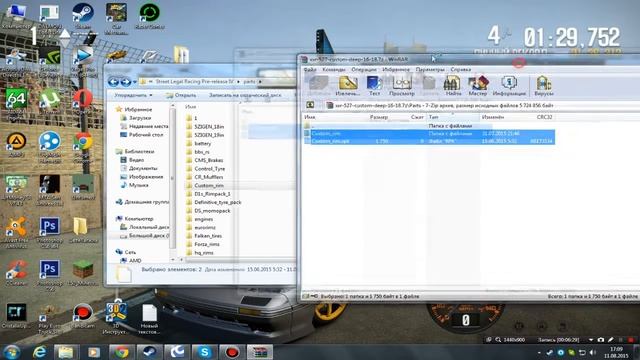Open the Bandicam desktop shortcut

tap(83, 316)
